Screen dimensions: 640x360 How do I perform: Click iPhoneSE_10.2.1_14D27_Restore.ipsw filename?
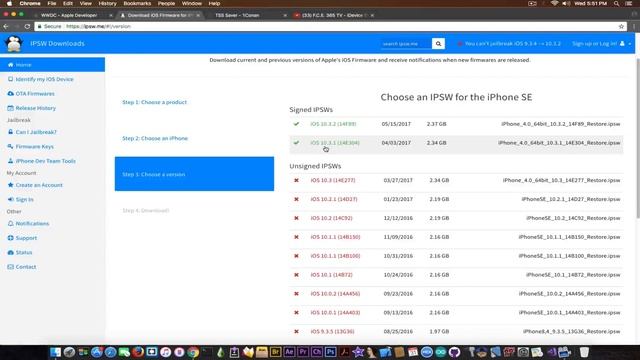pos(571,199)
